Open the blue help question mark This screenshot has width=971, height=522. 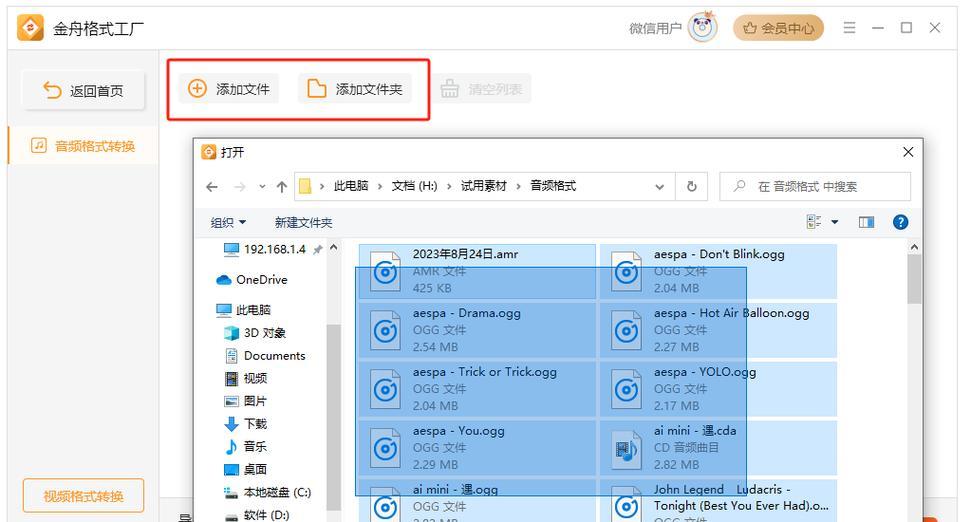click(x=900, y=222)
